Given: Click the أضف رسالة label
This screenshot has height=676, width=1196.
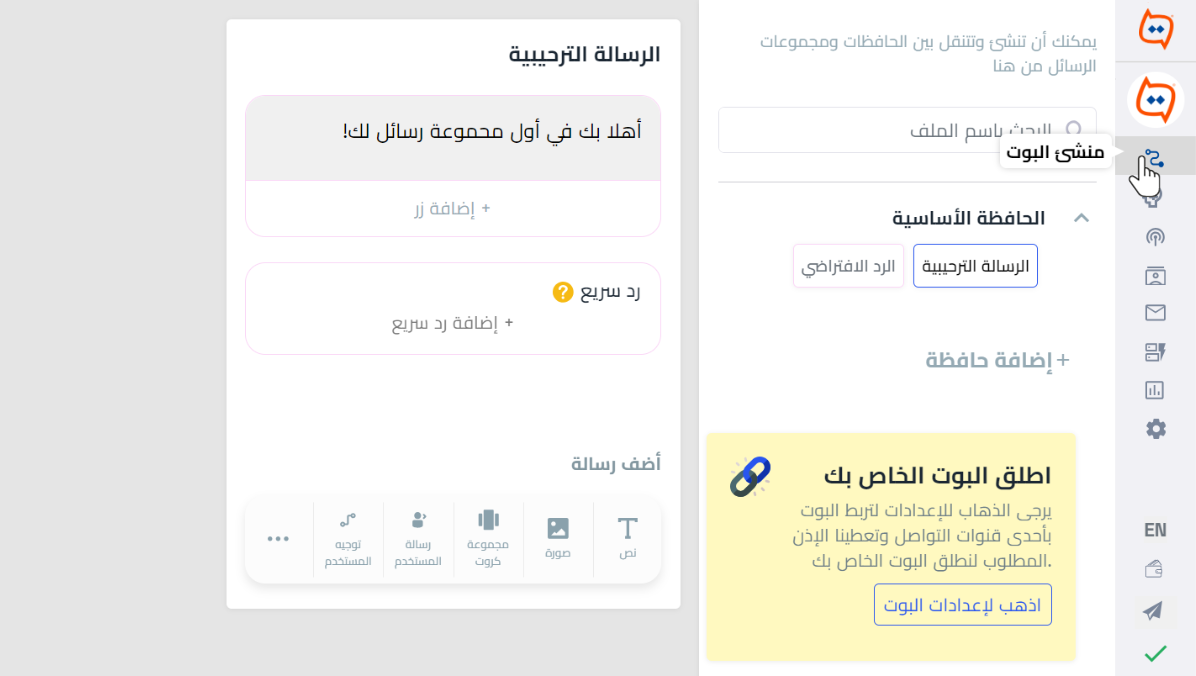Looking at the screenshot, I should (616, 463).
